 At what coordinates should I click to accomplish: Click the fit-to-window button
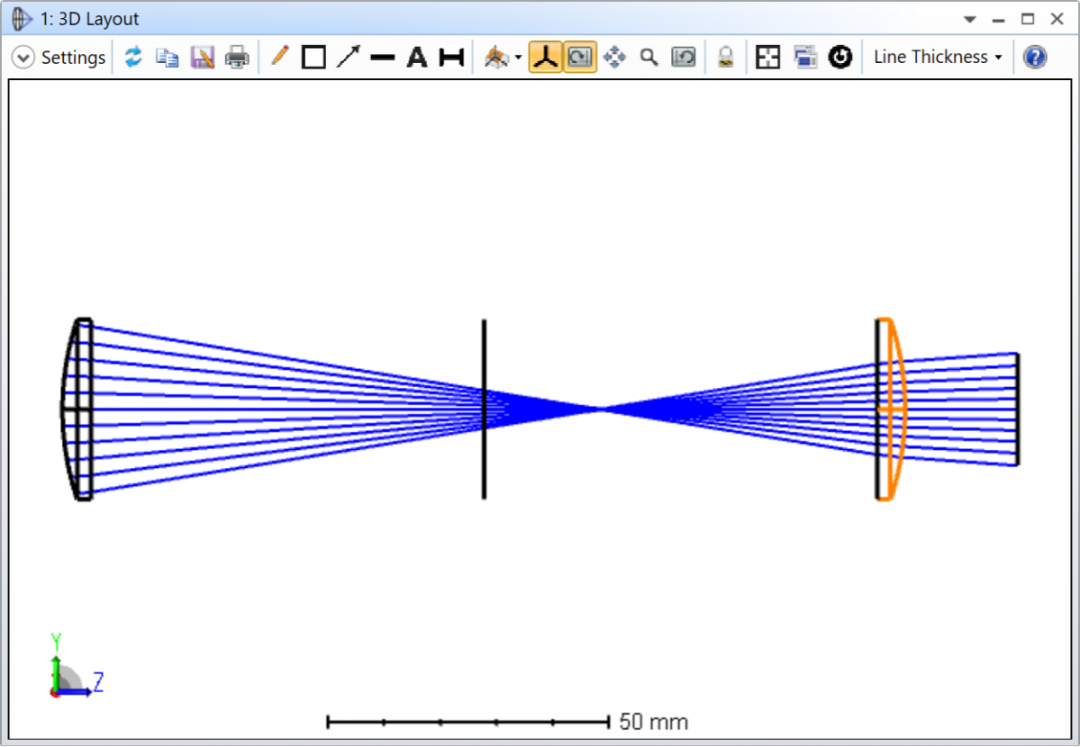(767, 57)
